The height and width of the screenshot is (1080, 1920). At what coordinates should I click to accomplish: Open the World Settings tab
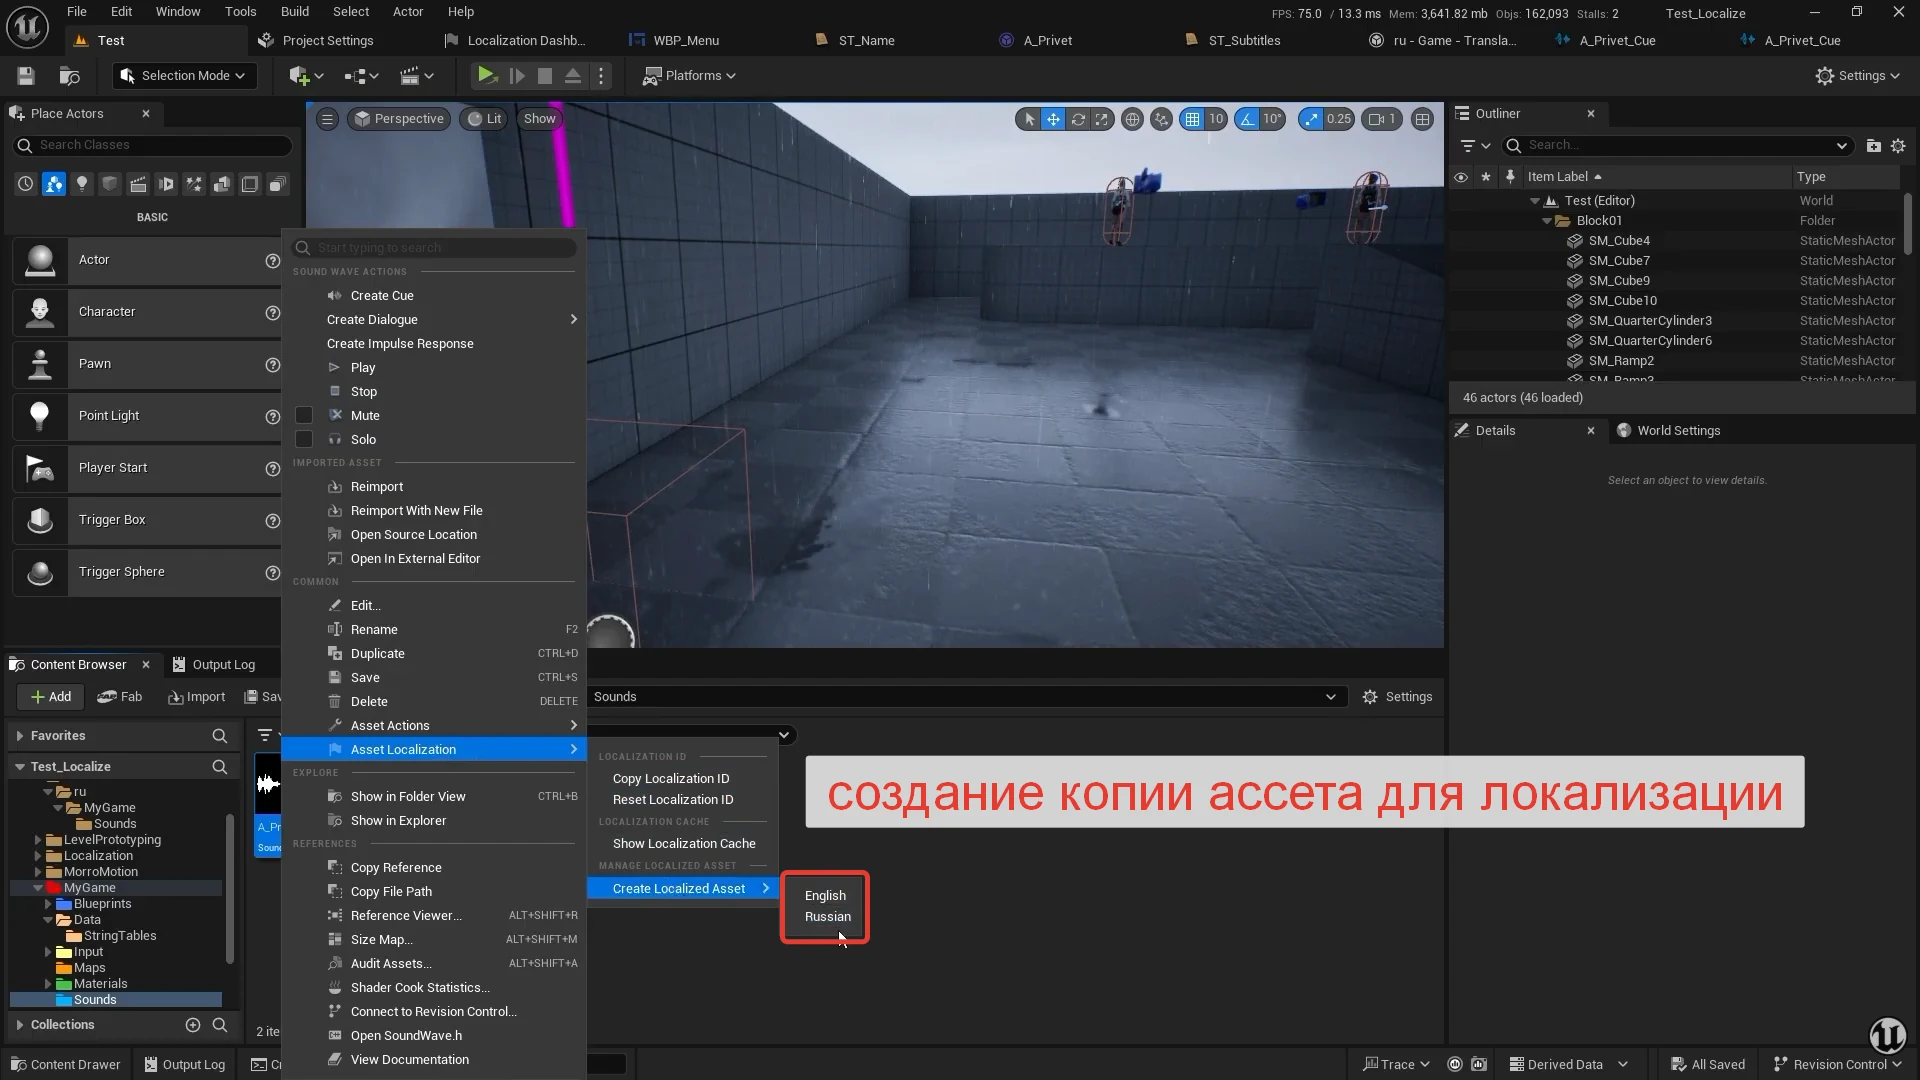[x=1678, y=431]
